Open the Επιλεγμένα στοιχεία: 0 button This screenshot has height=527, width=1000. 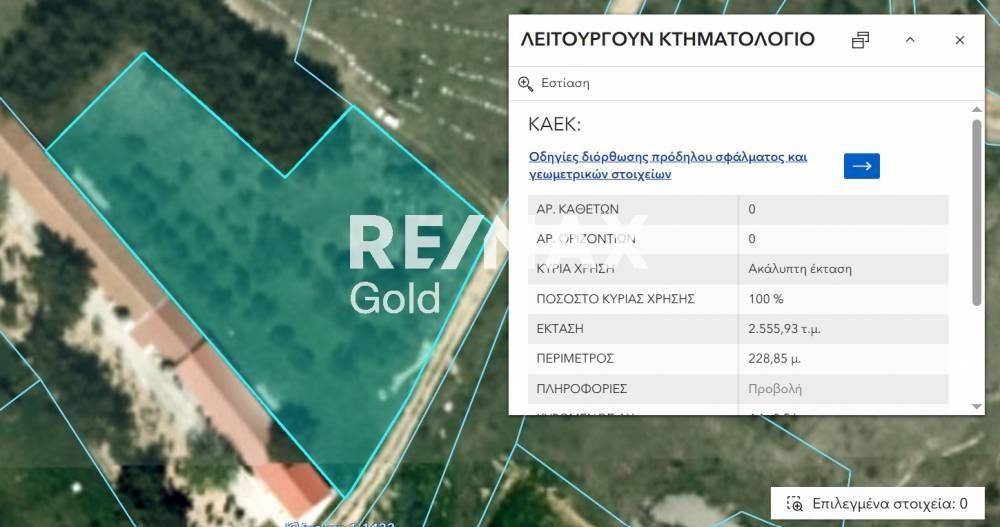click(877, 503)
